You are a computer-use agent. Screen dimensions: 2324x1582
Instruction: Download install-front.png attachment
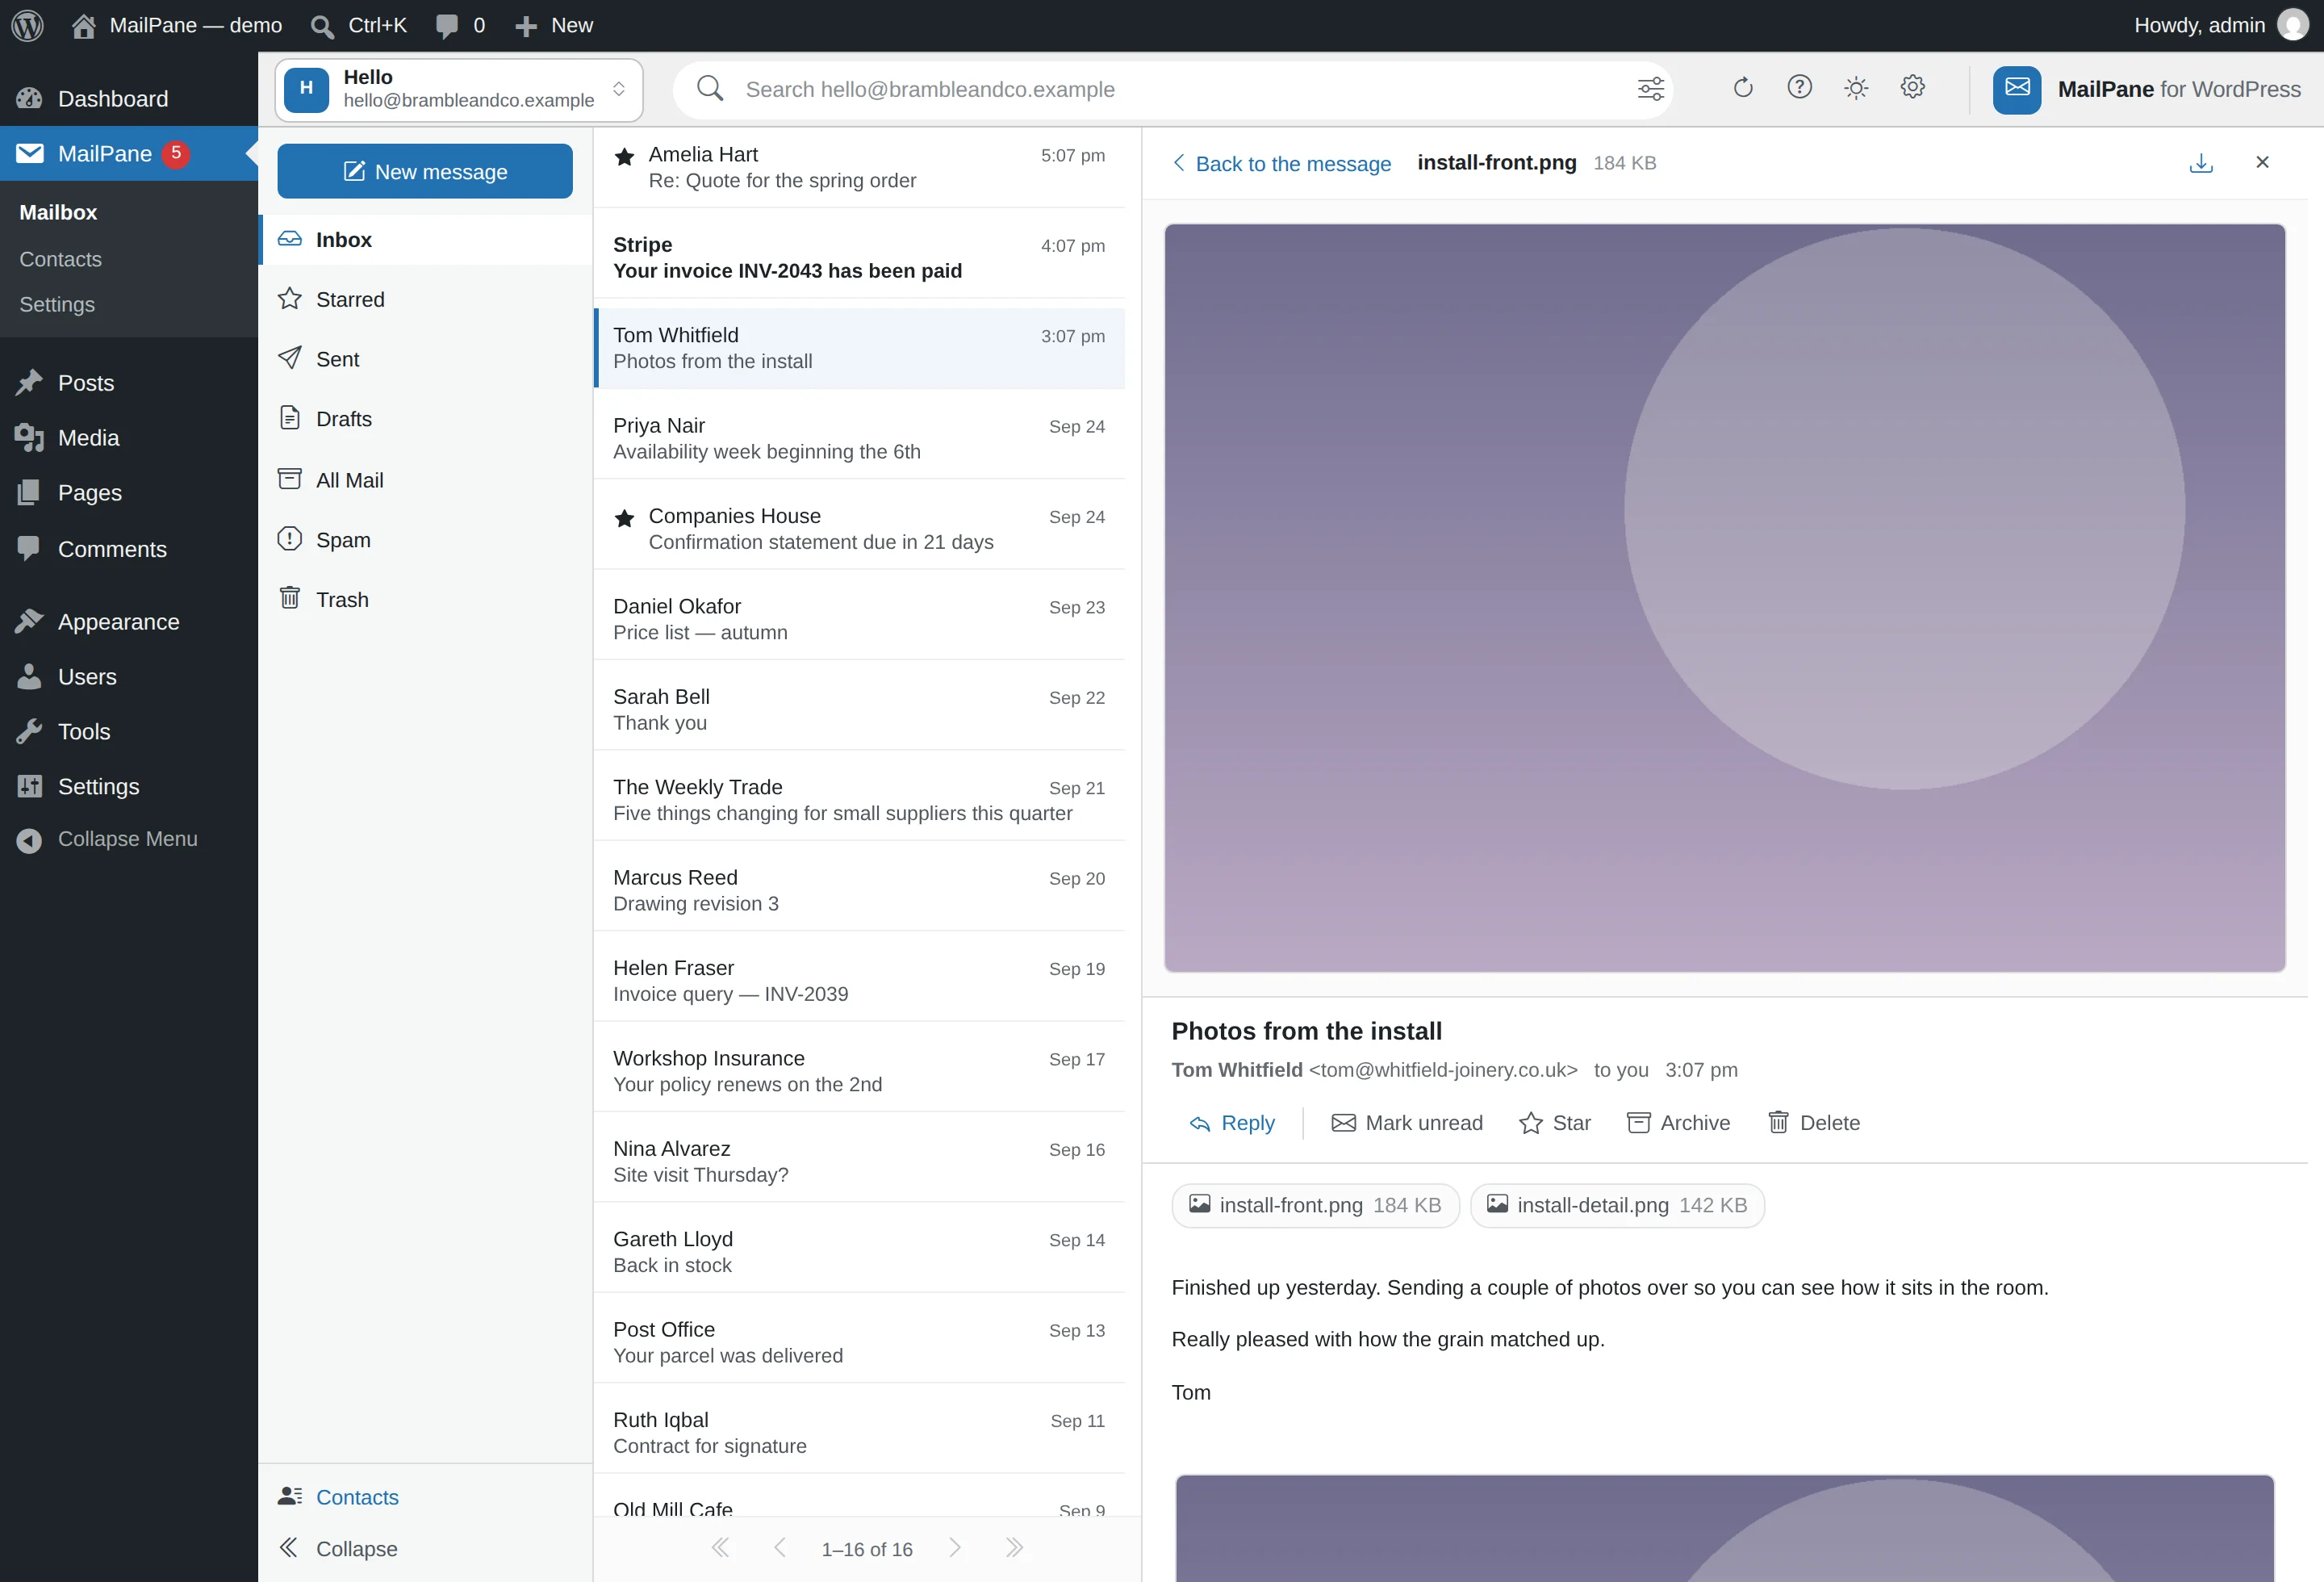point(2201,163)
